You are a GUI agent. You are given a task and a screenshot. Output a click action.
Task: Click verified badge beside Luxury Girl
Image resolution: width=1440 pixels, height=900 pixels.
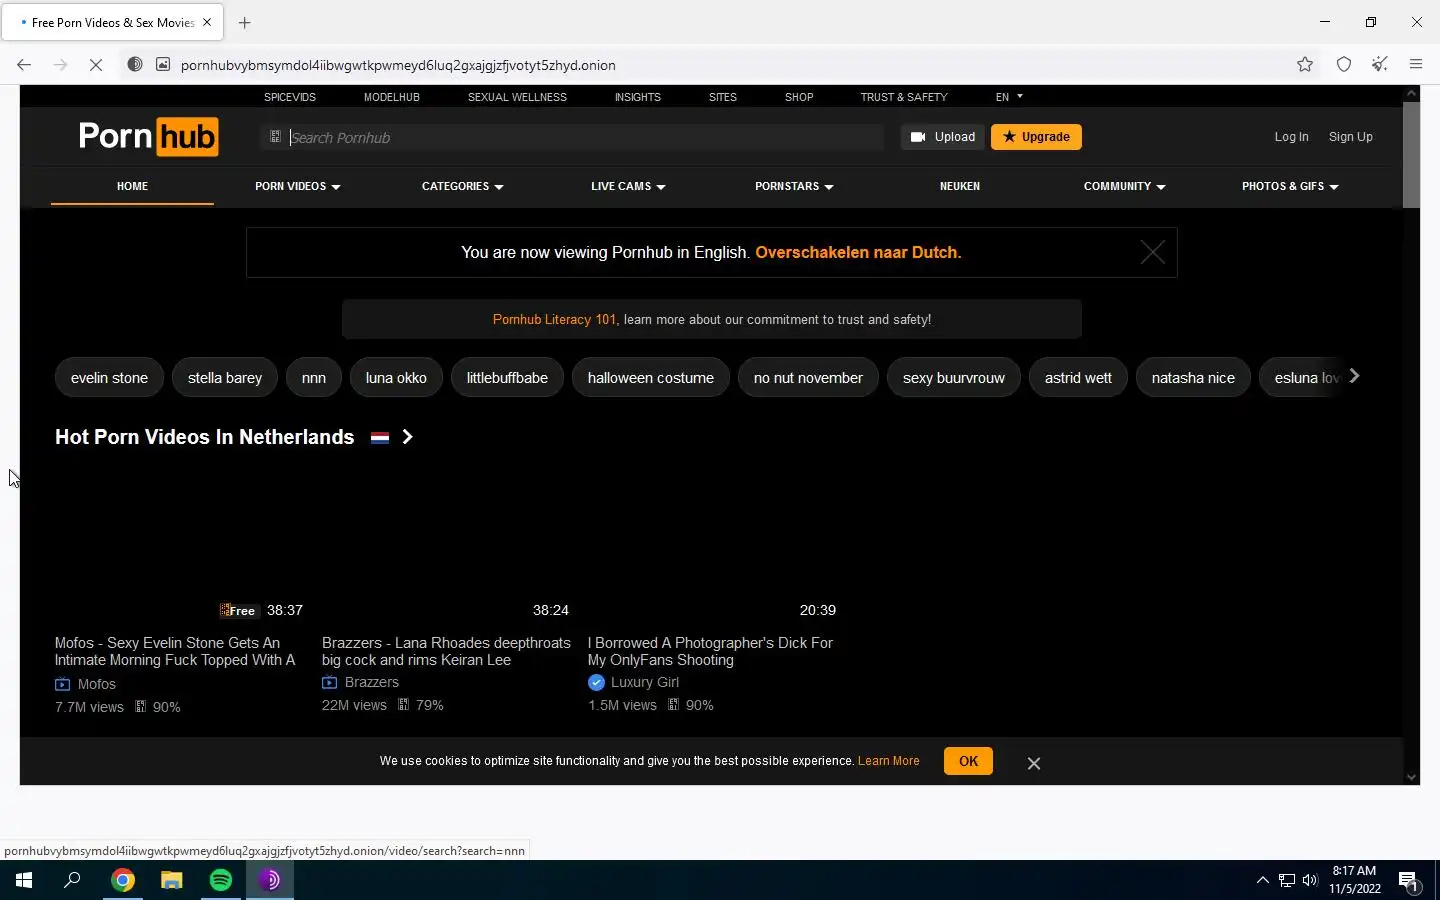click(x=596, y=682)
